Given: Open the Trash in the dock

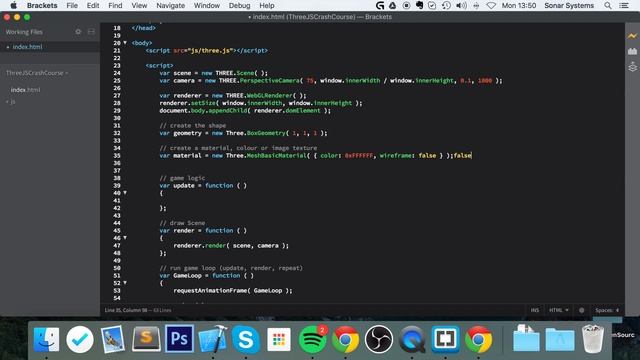Looking at the screenshot, I should [593, 339].
